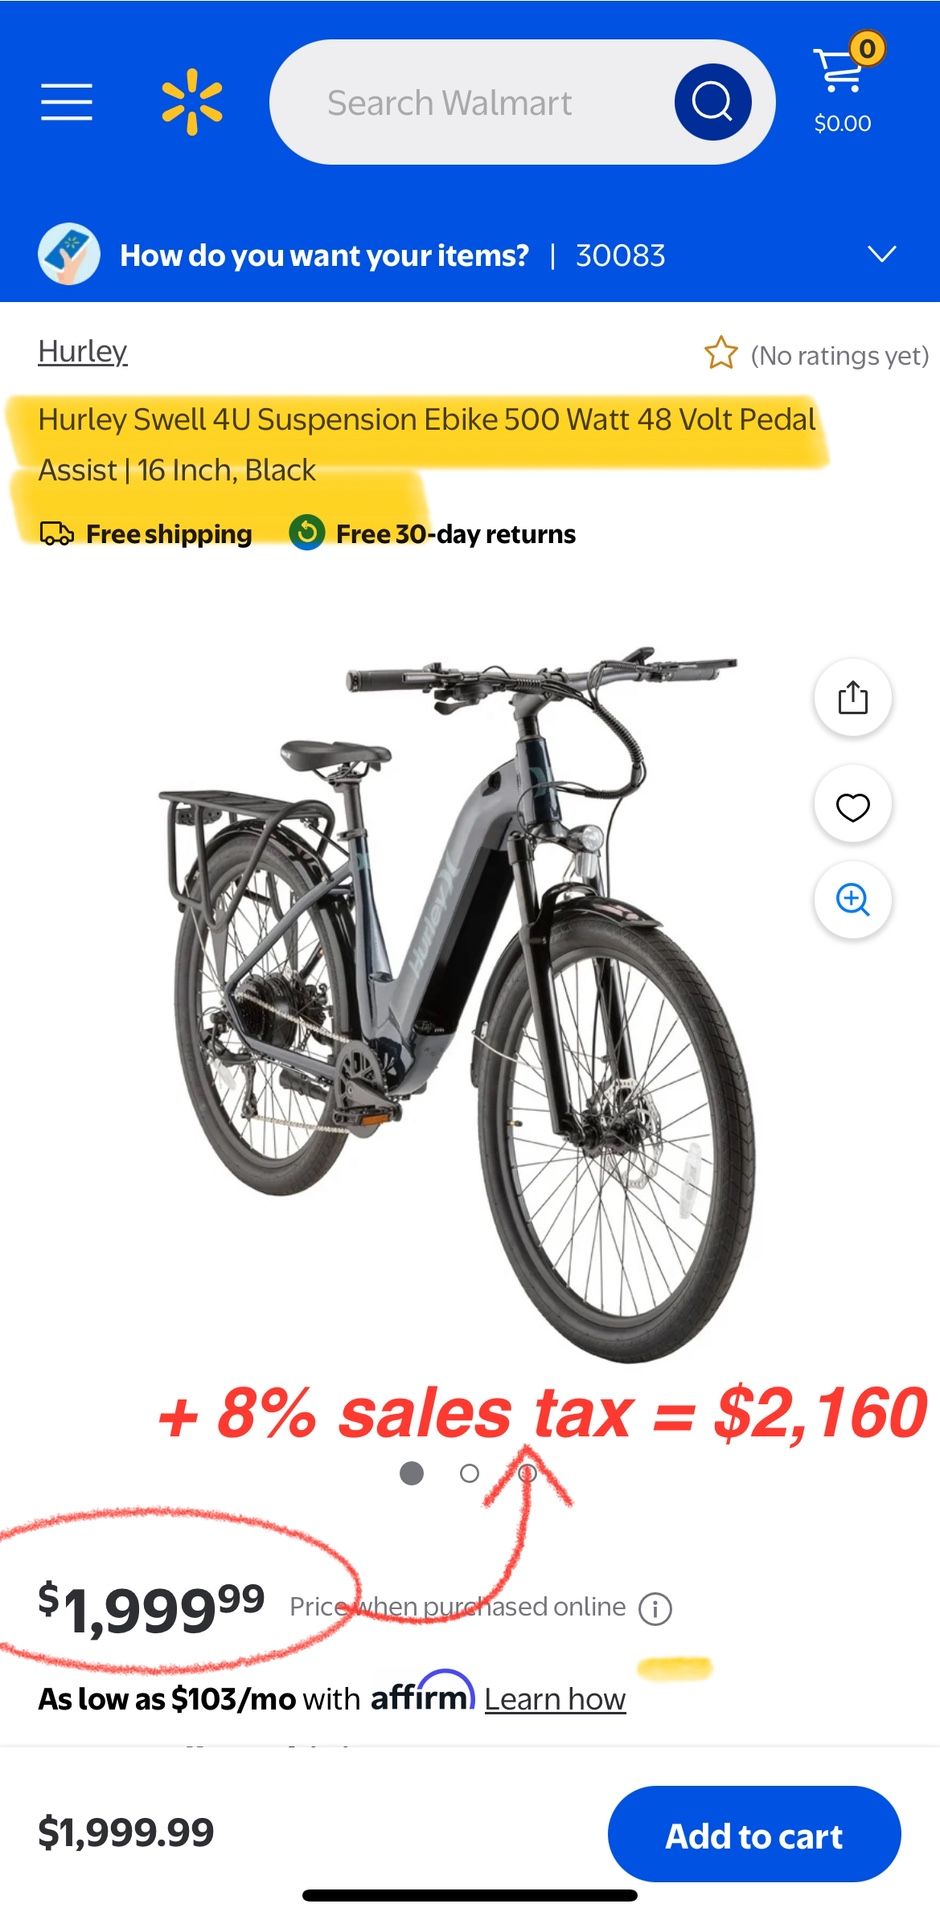Viewport: 940px width, 1920px height.
Task: Click the Add to cart button
Action: (754, 1834)
